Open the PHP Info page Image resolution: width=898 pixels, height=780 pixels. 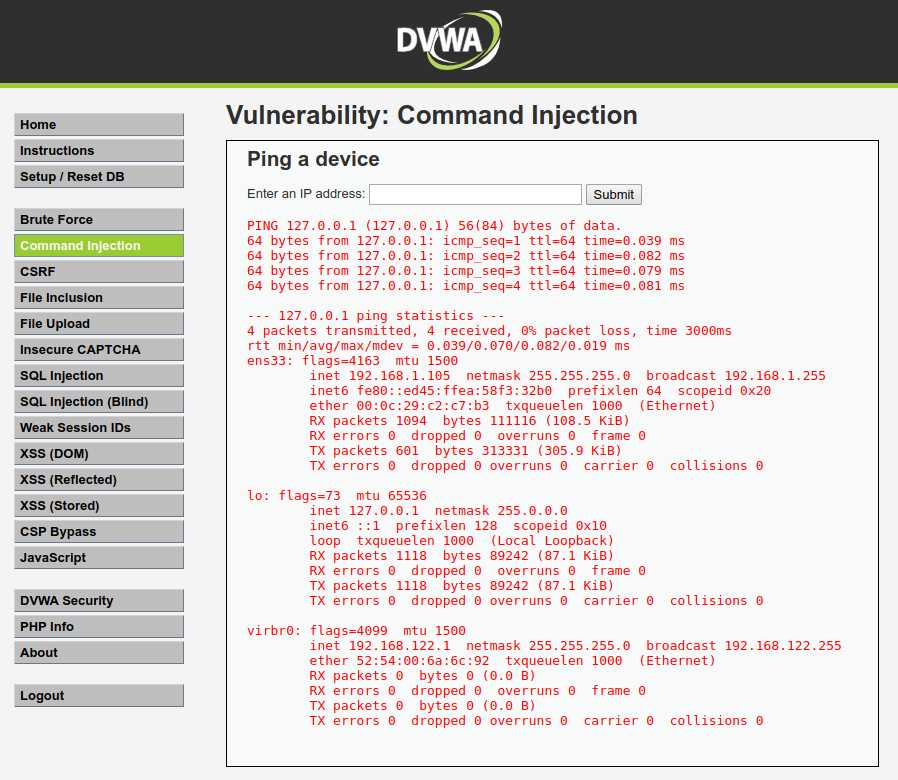[x=99, y=627]
